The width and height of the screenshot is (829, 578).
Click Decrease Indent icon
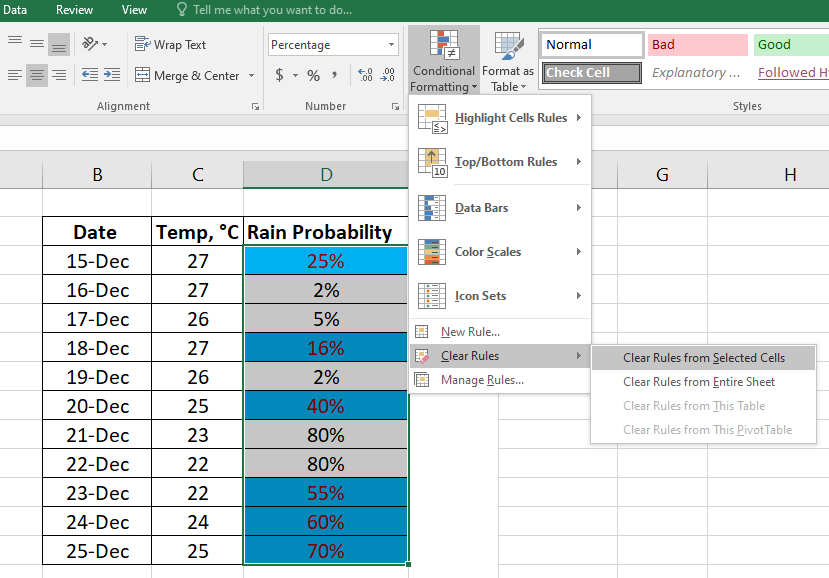pos(89,75)
